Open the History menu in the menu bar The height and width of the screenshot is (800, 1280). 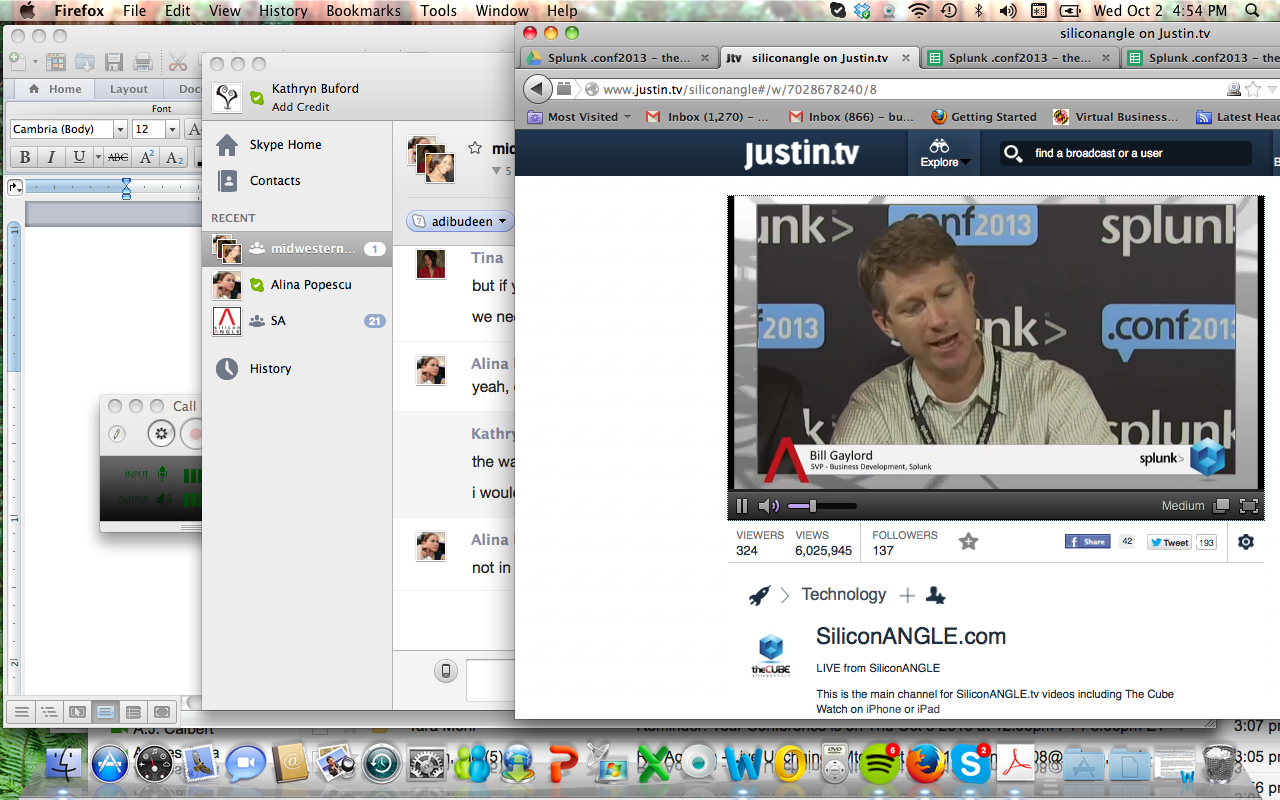283,11
